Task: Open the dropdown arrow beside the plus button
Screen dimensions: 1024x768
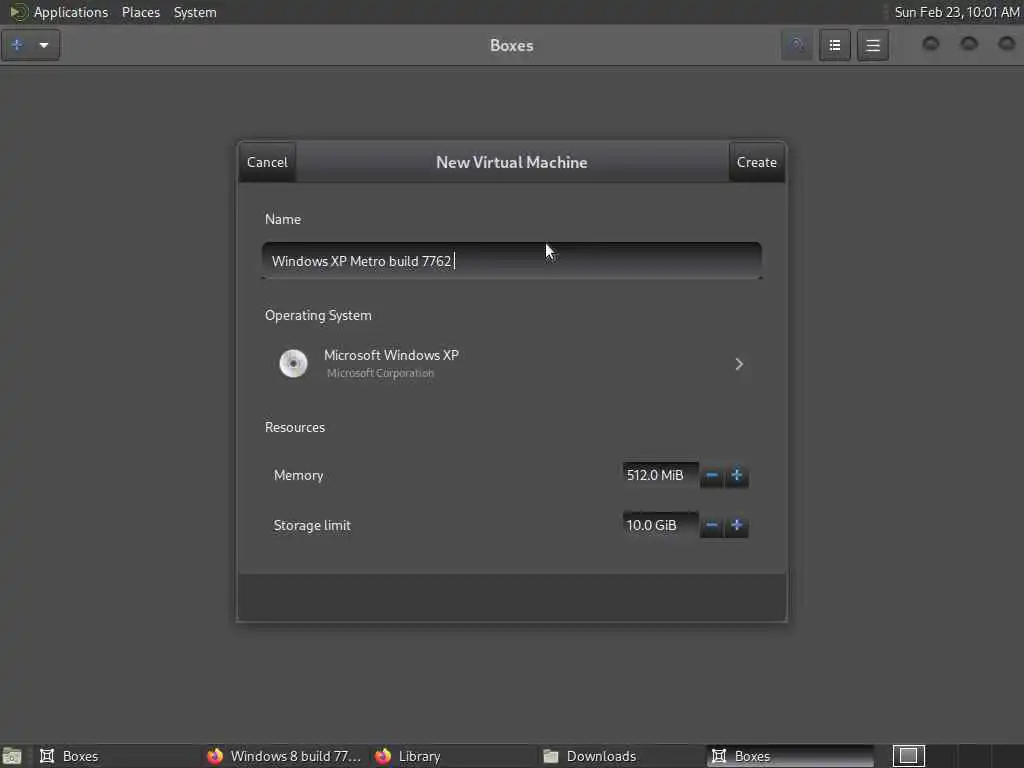Action: tap(44, 45)
